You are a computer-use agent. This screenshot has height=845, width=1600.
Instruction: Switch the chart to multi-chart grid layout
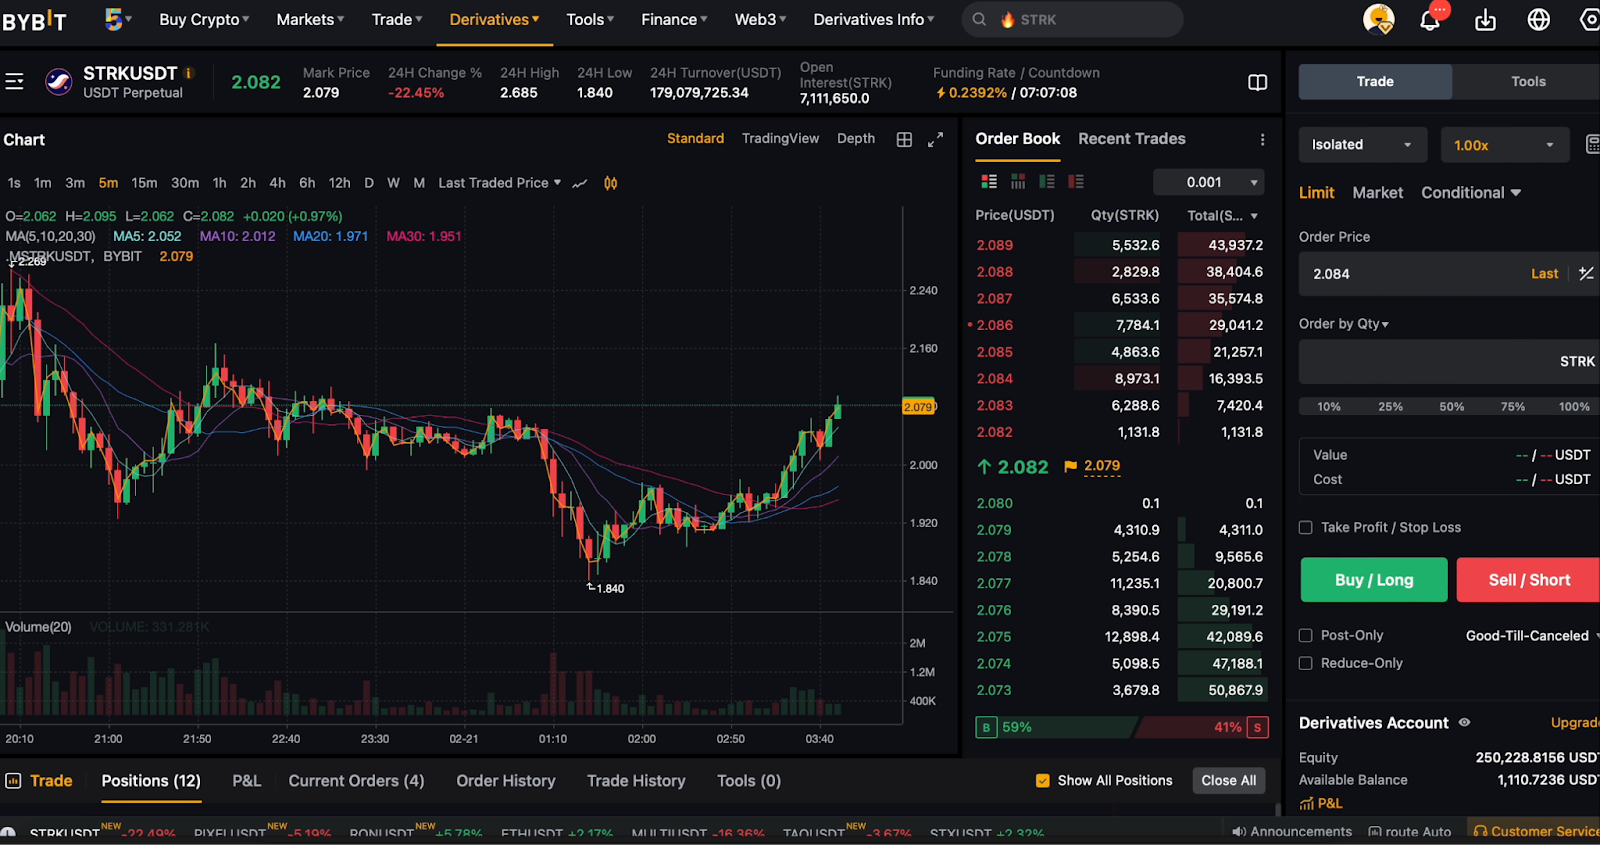[x=904, y=140]
